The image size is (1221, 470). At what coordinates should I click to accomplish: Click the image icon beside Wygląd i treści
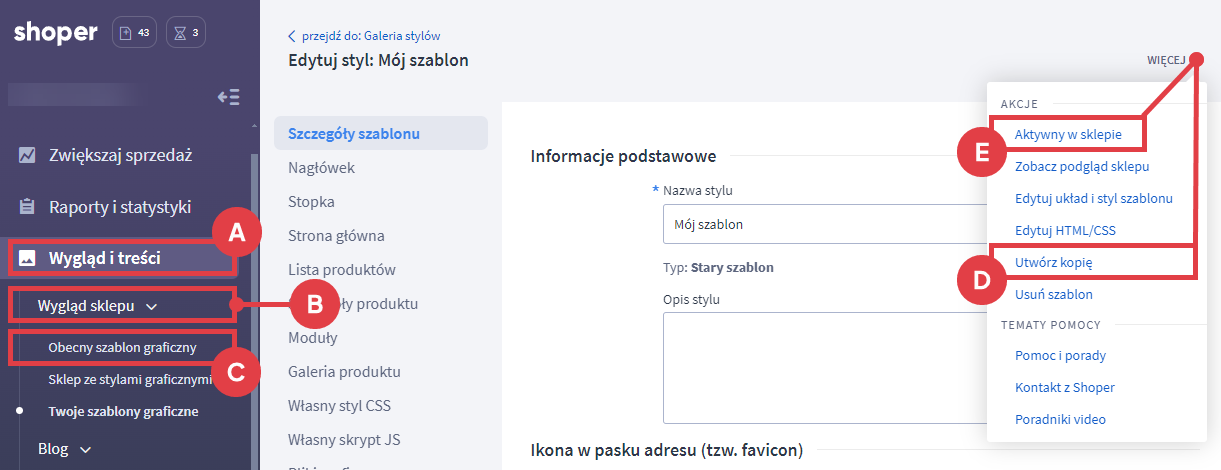point(27,259)
